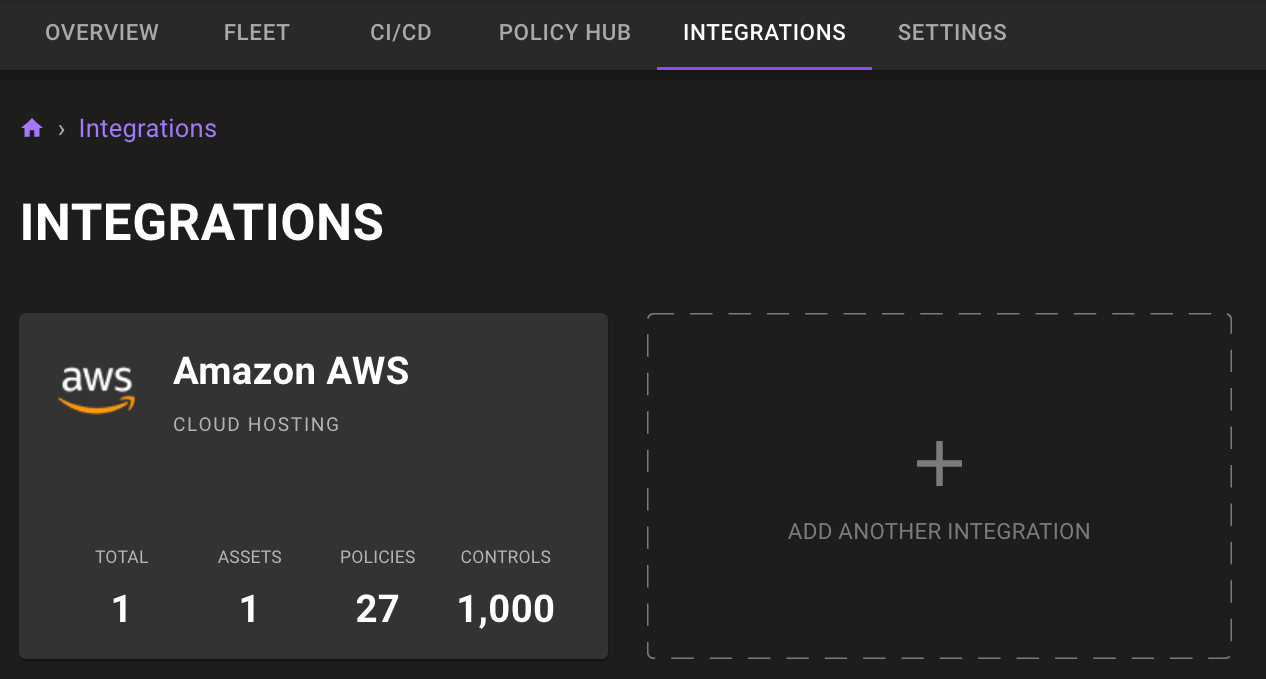The height and width of the screenshot is (679, 1266).
Task: Click the POLICIES count showing 27
Action: pyautogui.click(x=377, y=608)
